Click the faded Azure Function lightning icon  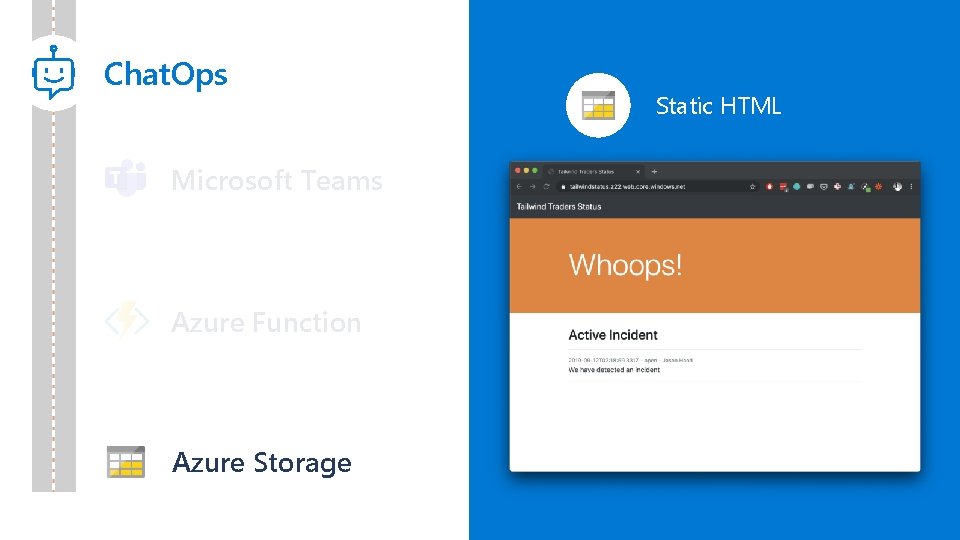click(127, 320)
